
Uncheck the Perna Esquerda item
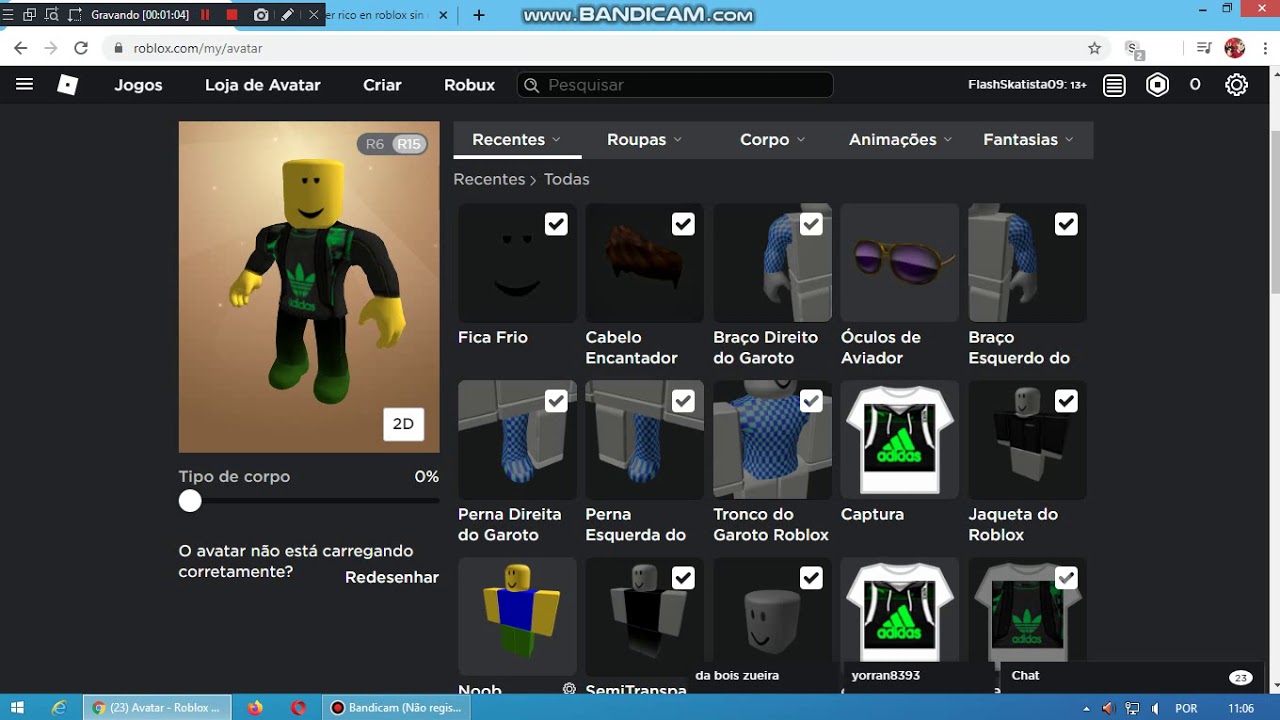(x=683, y=401)
